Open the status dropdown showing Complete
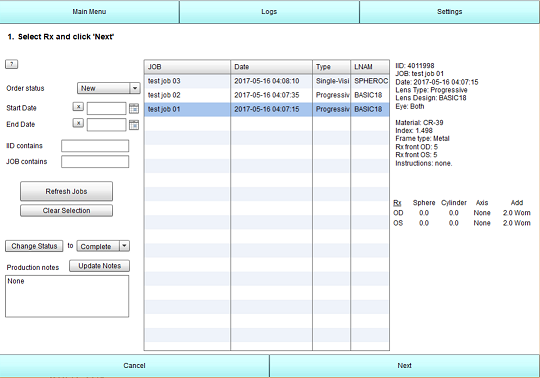The height and width of the screenshot is (378, 540). [103, 246]
